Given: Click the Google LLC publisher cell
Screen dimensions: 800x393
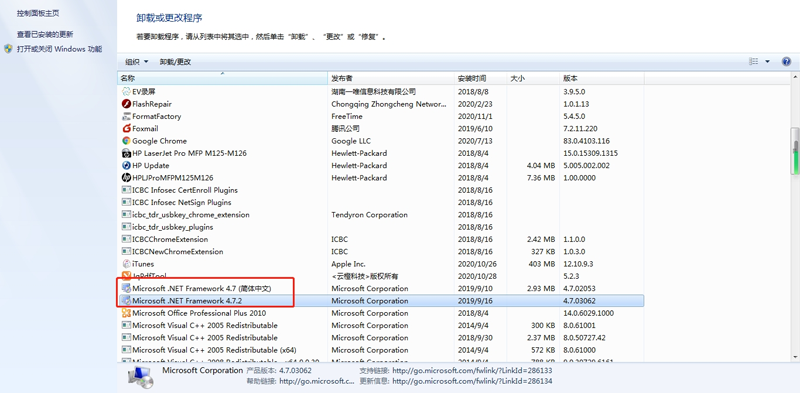Looking at the screenshot, I should (x=351, y=141).
